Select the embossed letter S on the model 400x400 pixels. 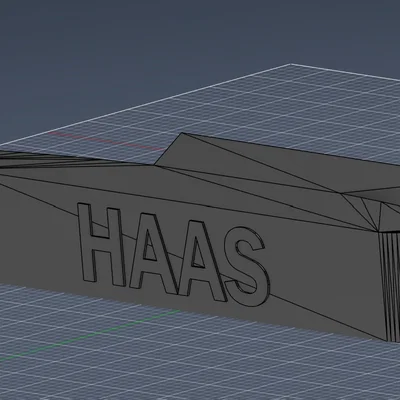pos(246,267)
